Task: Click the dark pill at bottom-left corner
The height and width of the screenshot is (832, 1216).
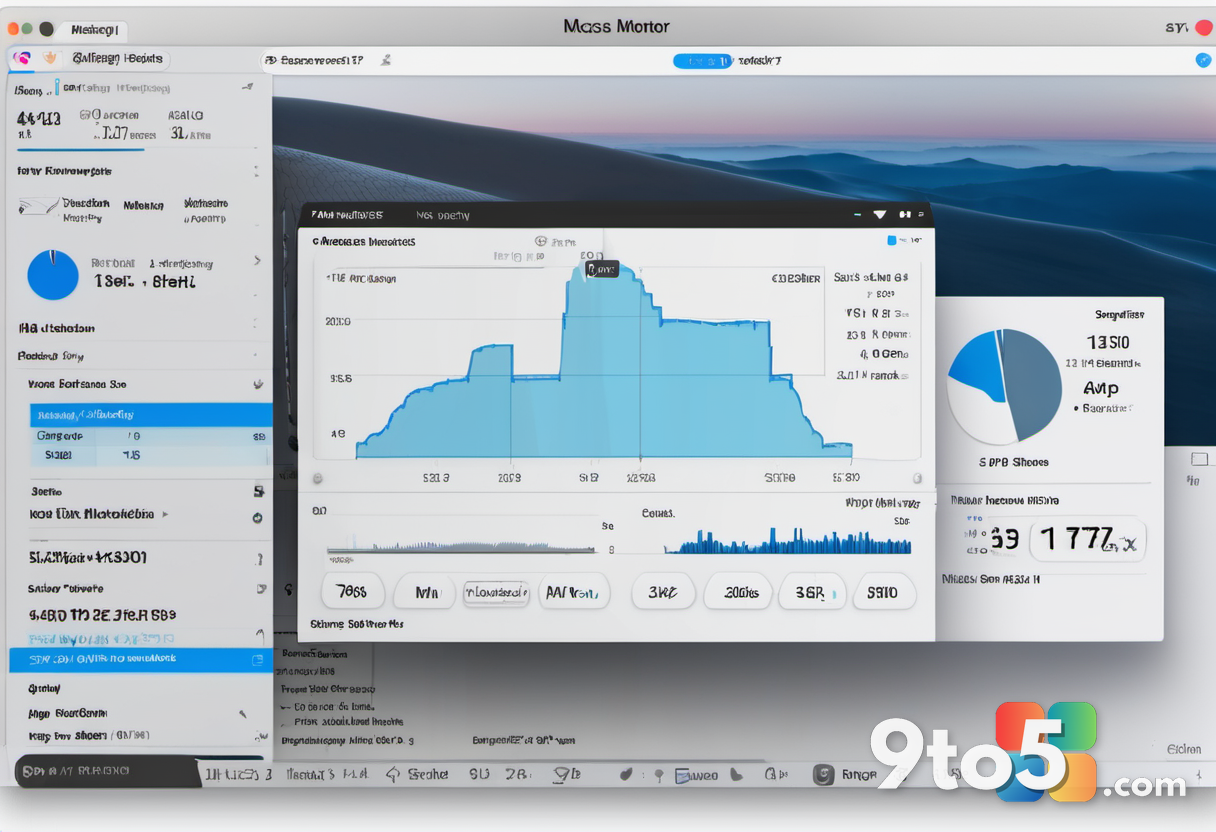Action: 108,771
